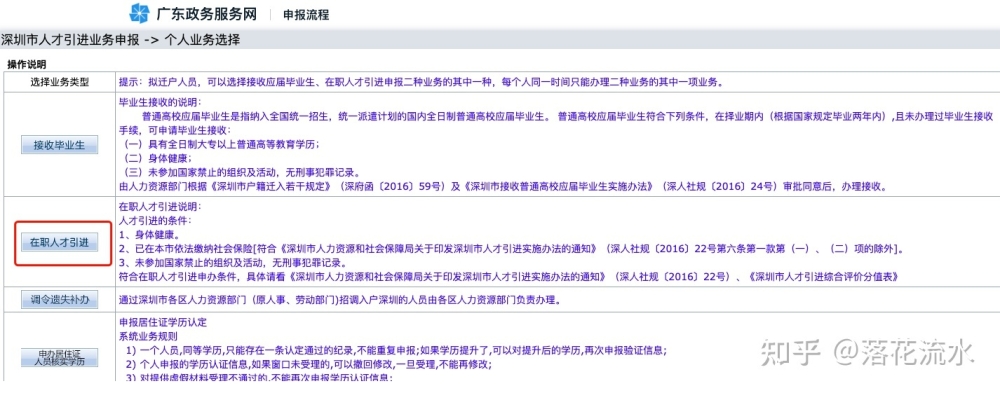Click the 深圳市人才引进业务申报 -> 个人业务选择 breadcrumb

coord(121,40)
